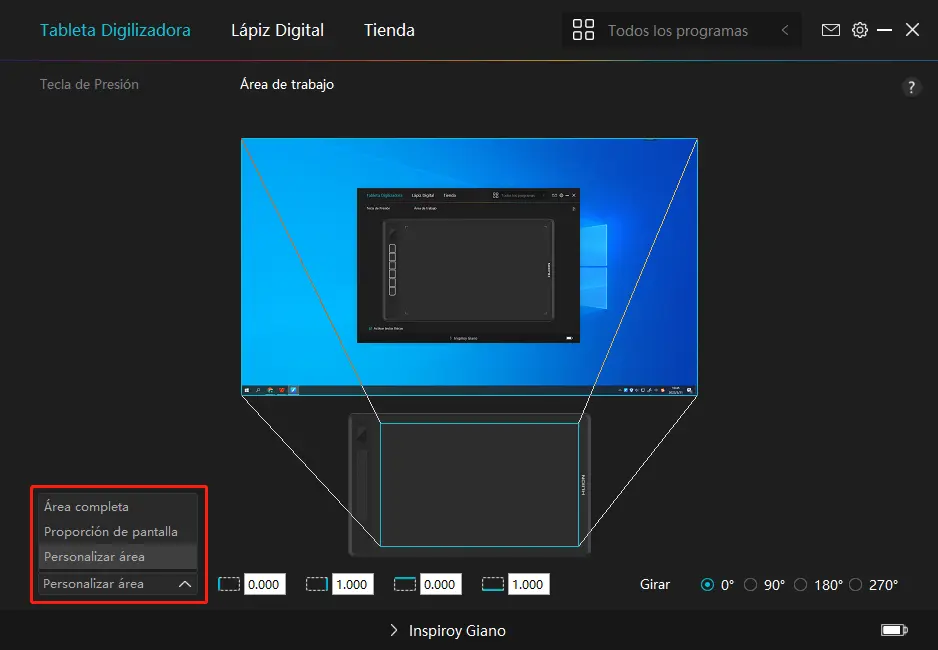The height and width of the screenshot is (650, 938).
Task: Switch to the Lápiz Digital tab
Action: pyautogui.click(x=277, y=30)
